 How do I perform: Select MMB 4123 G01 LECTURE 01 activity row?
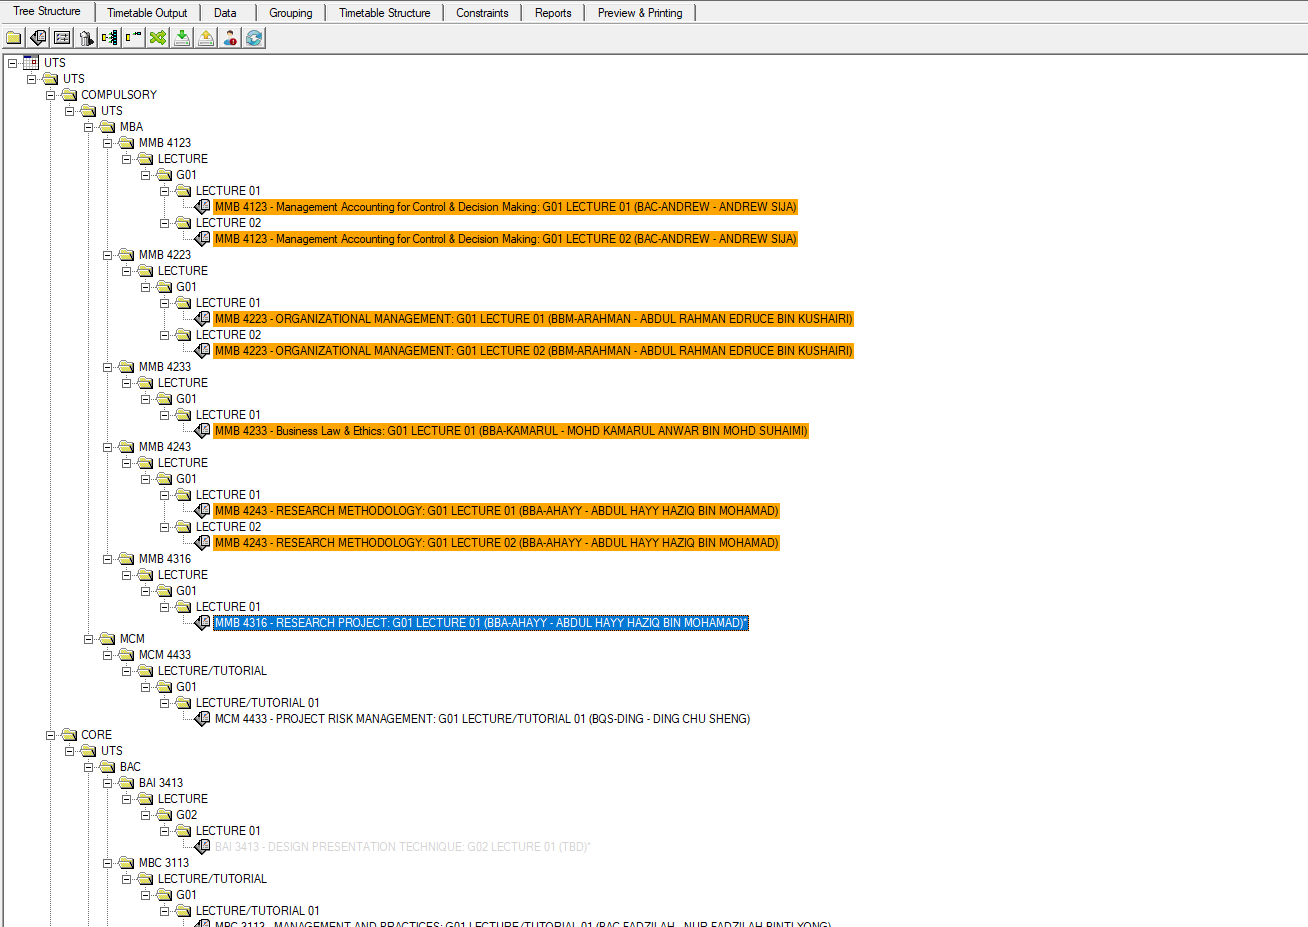tap(505, 207)
